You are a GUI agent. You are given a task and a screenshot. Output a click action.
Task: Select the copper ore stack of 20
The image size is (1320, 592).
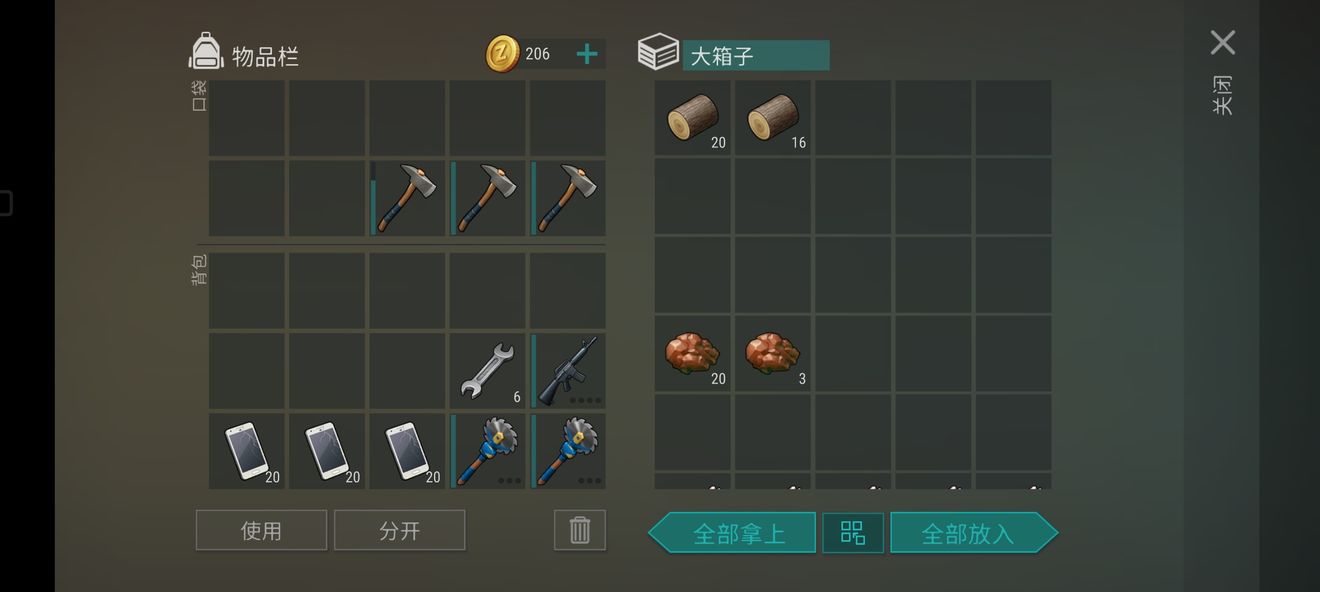tap(693, 354)
